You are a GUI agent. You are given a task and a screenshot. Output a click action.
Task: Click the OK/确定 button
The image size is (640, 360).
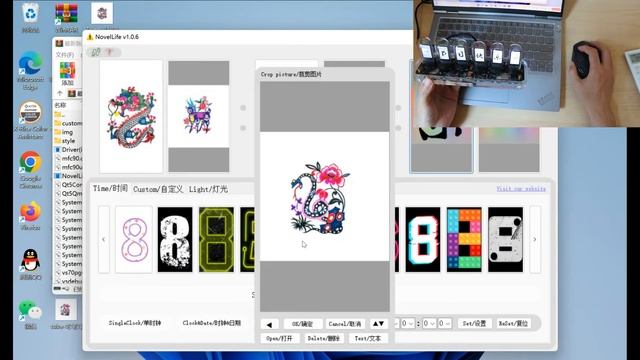tap(302, 324)
